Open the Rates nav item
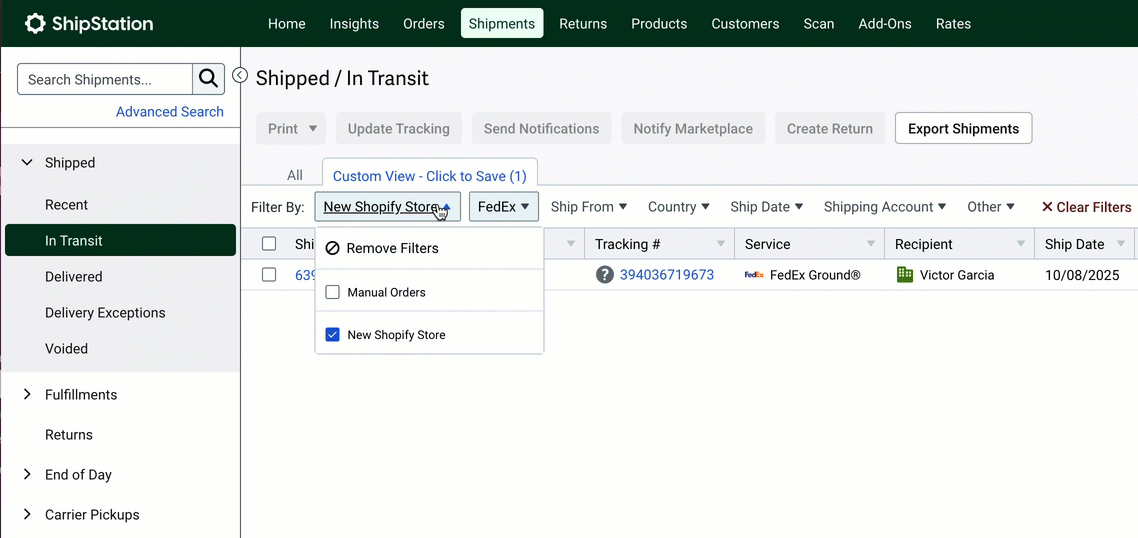This screenshot has width=1138, height=538. tap(954, 23)
